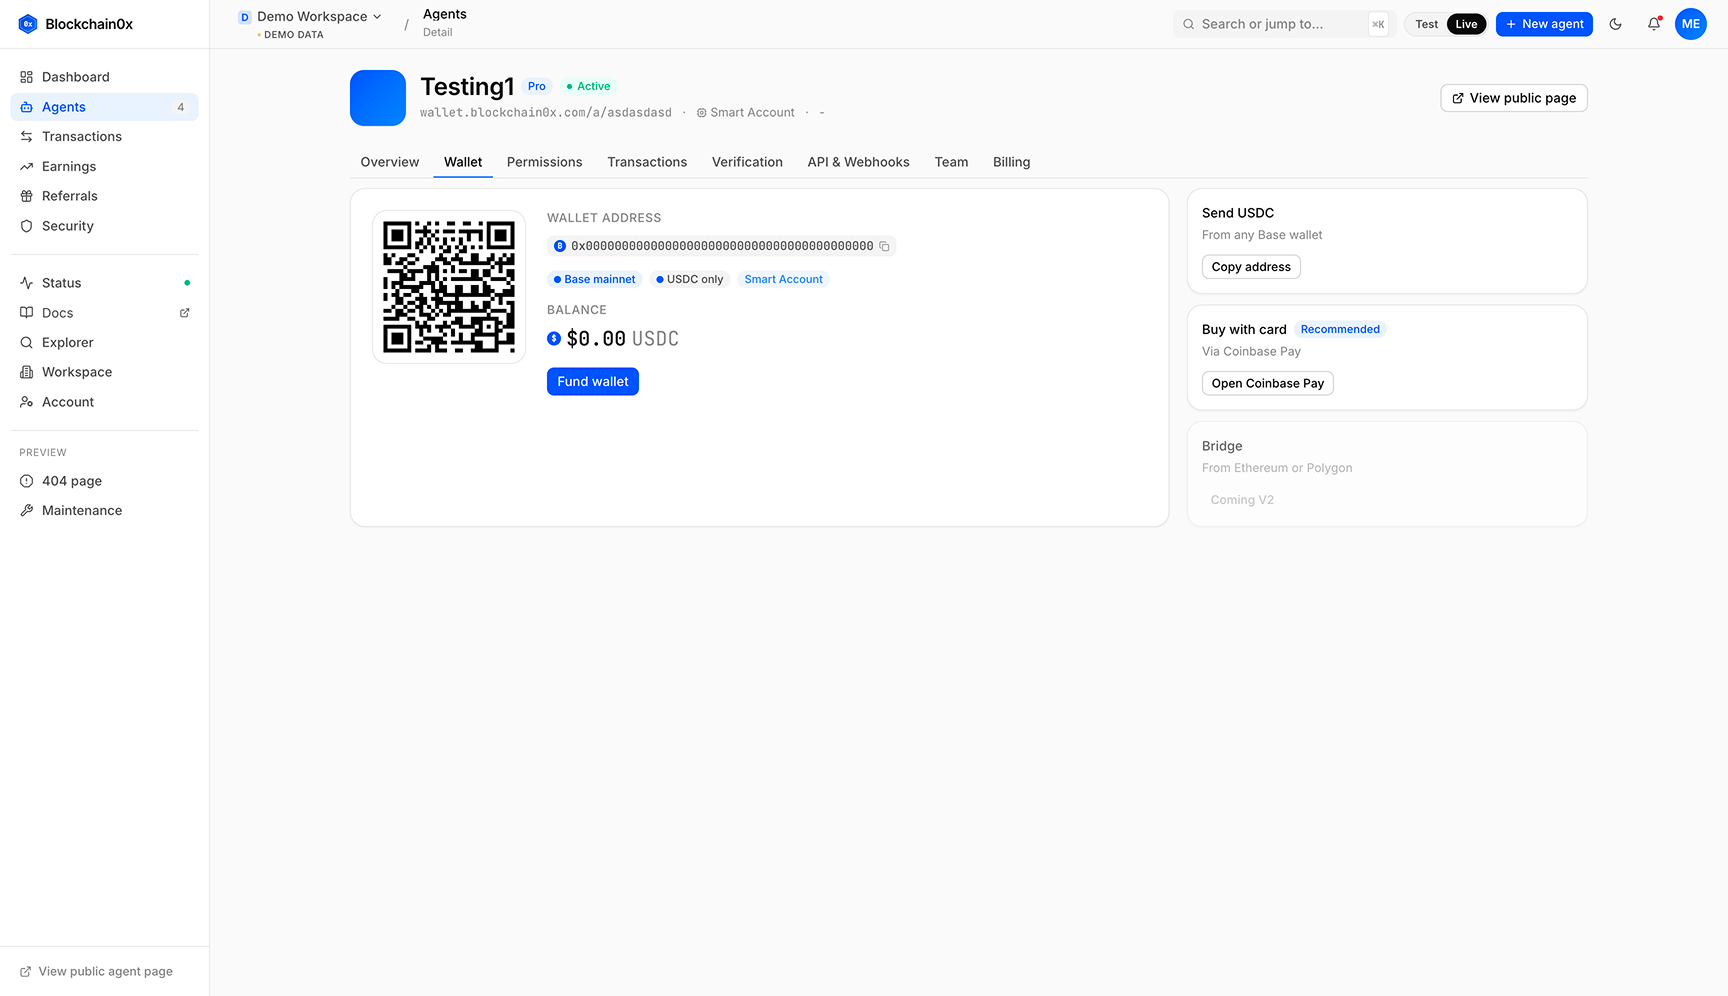The width and height of the screenshot is (1728, 996).
Task: Click the QR code image
Action: (x=449, y=287)
